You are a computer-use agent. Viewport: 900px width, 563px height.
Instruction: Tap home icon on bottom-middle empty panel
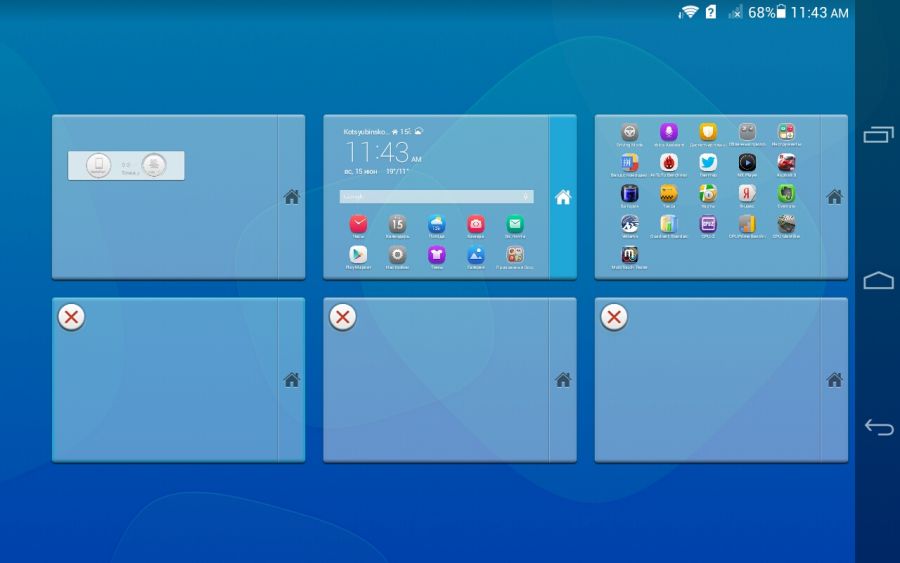(563, 380)
